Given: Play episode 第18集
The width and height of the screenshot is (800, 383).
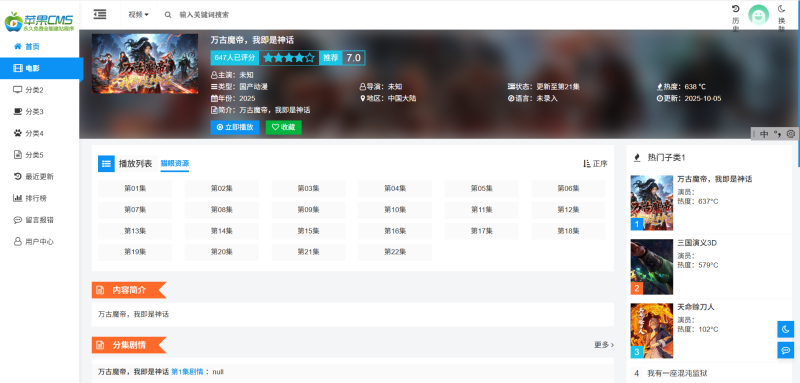Looking at the screenshot, I should 568,231.
